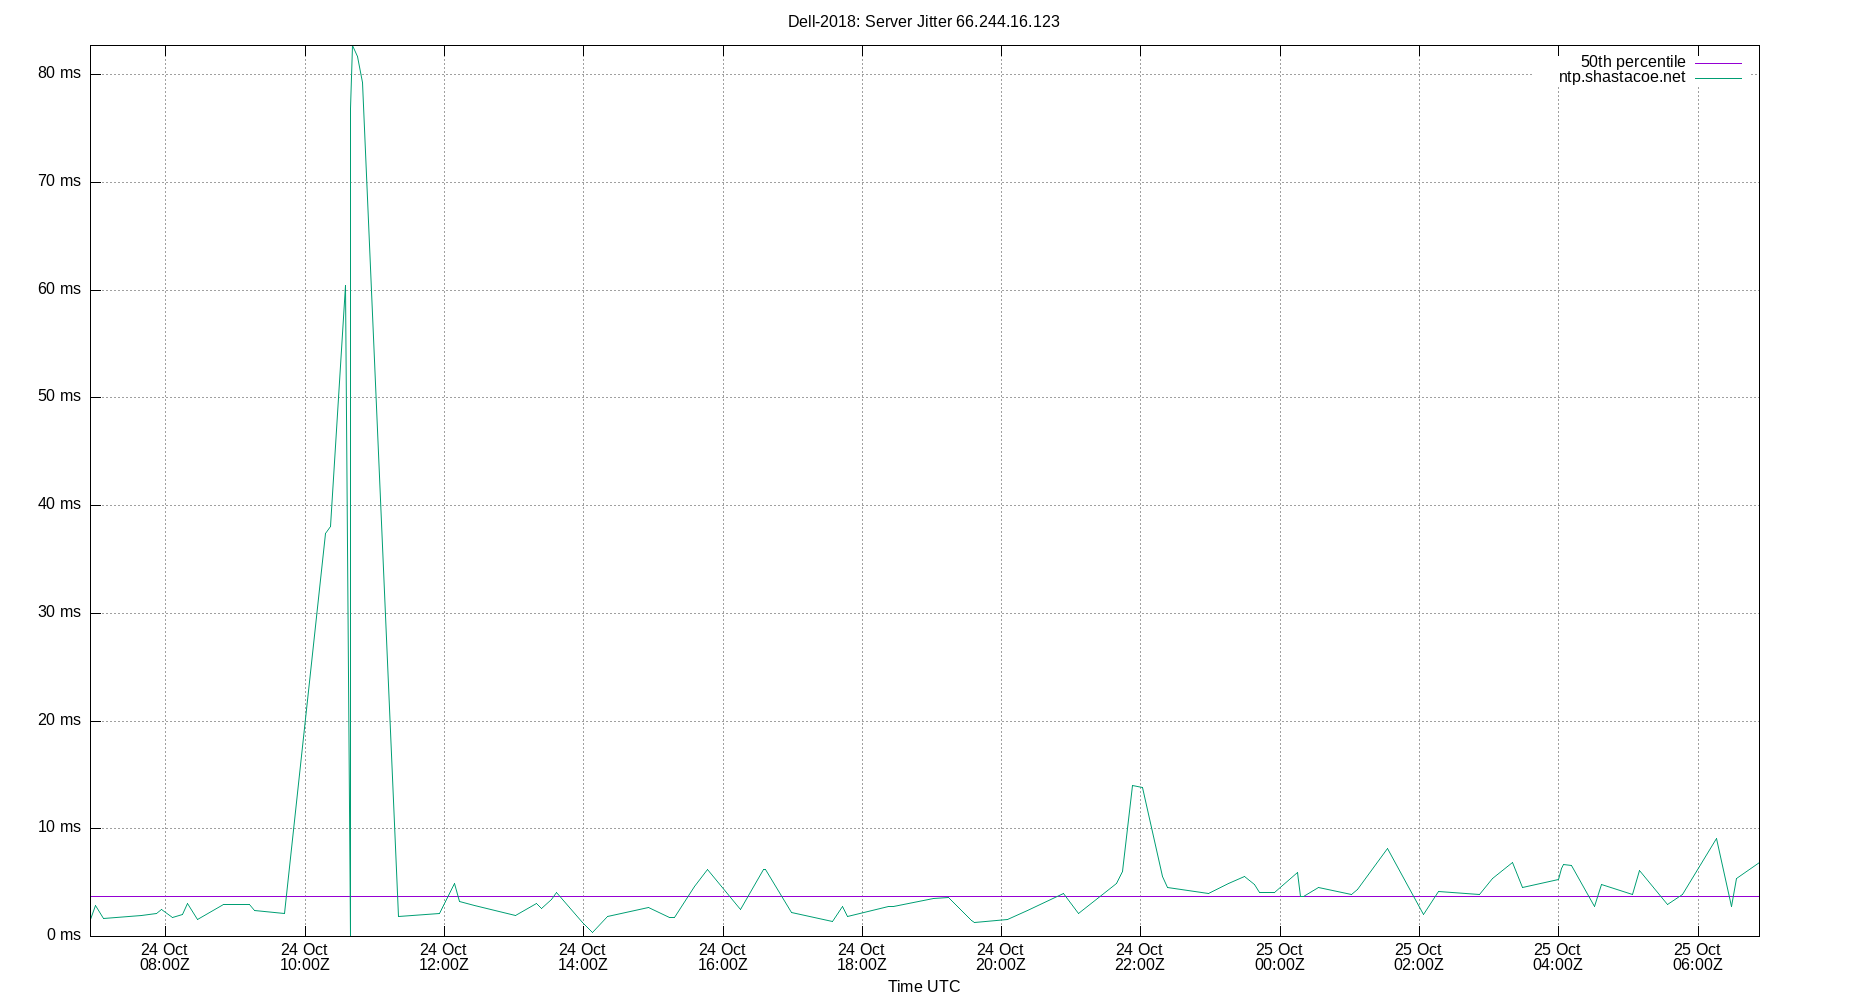The image size is (1850, 1000).
Task: Select the '24 Oct 14:00Z' time label
Action: coord(582,957)
